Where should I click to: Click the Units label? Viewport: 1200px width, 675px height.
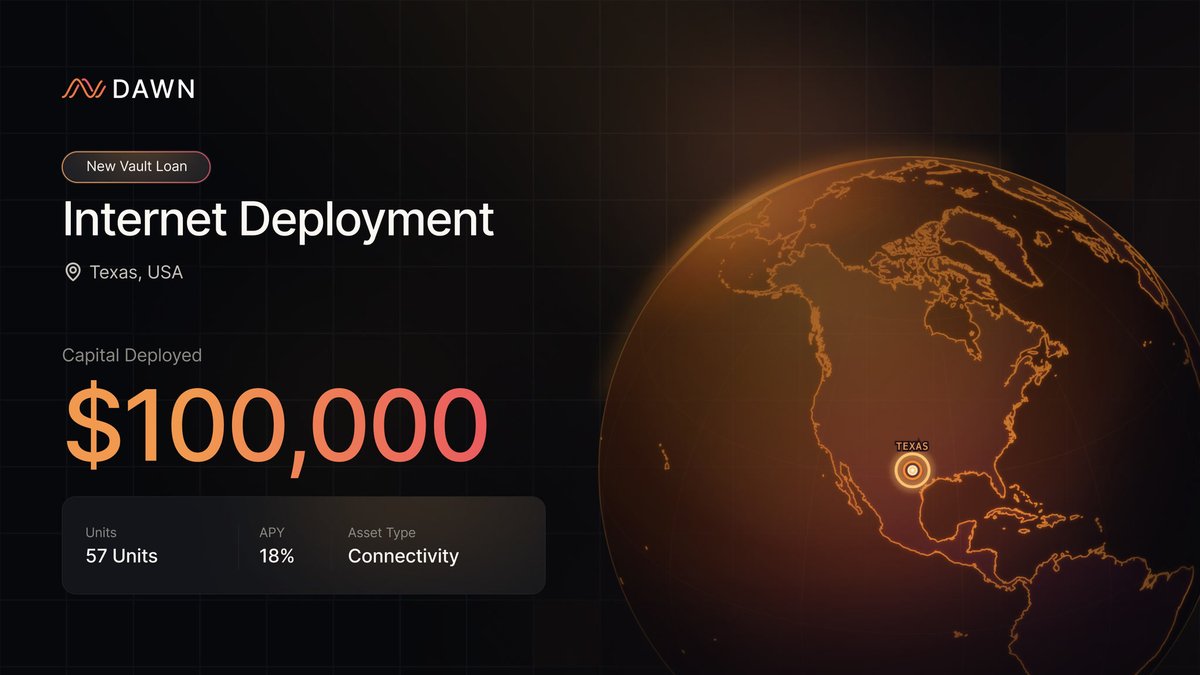coord(101,533)
